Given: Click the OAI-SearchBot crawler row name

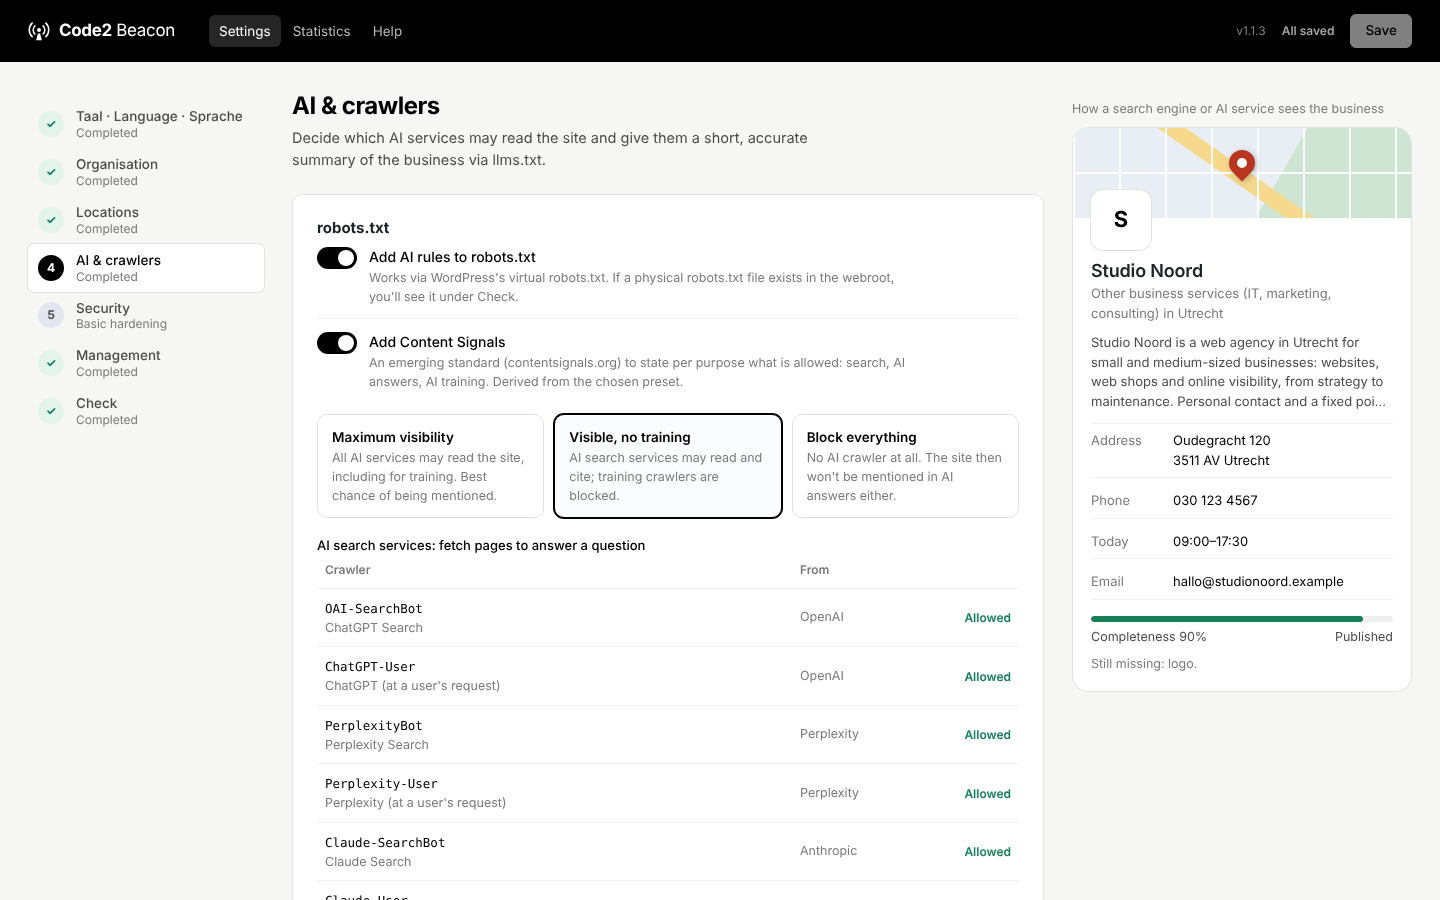Looking at the screenshot, I should point(374,609).
